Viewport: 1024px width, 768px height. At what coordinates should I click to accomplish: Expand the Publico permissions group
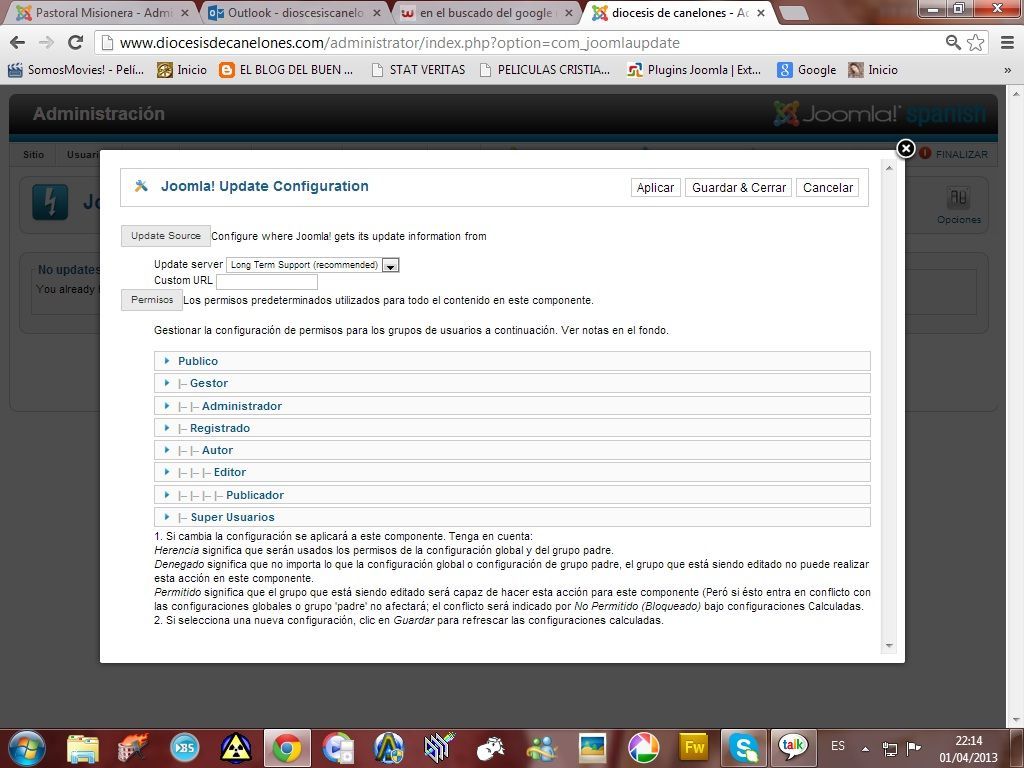click(512, 361)
